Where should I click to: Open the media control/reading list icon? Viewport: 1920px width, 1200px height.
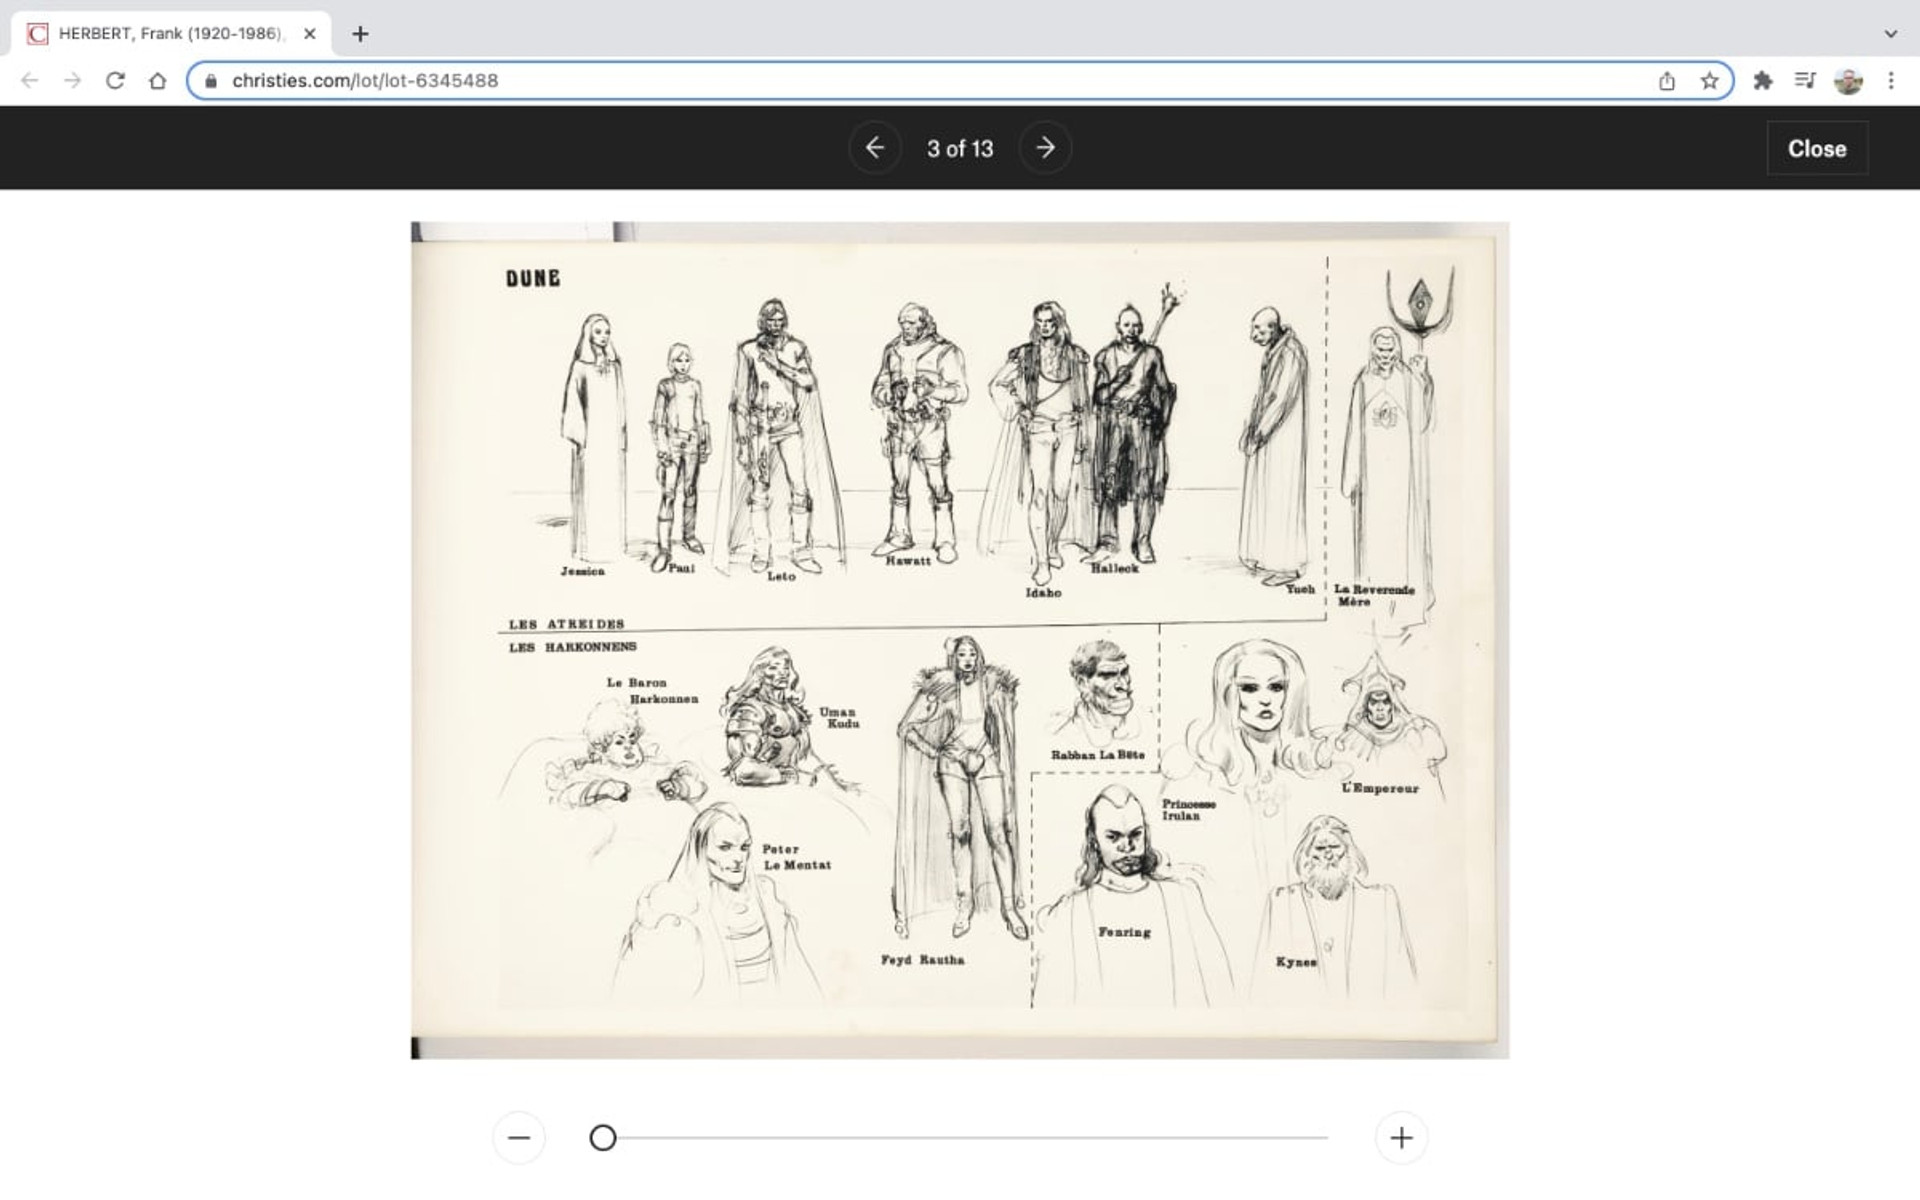(1805, 81)
